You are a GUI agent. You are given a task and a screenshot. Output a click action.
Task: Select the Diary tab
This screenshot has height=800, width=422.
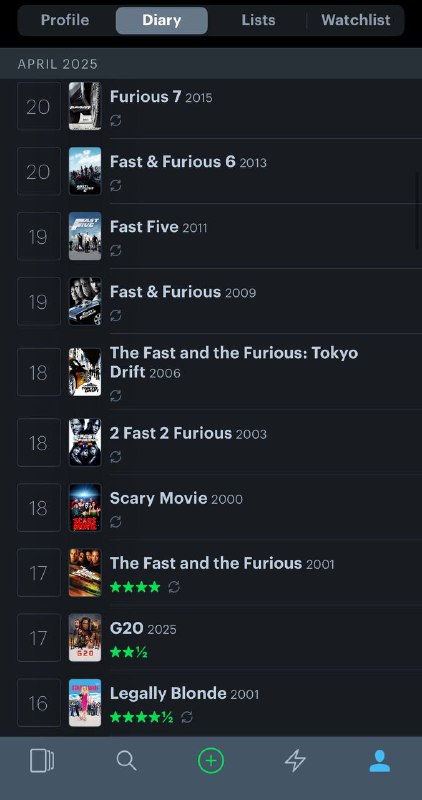162,20
